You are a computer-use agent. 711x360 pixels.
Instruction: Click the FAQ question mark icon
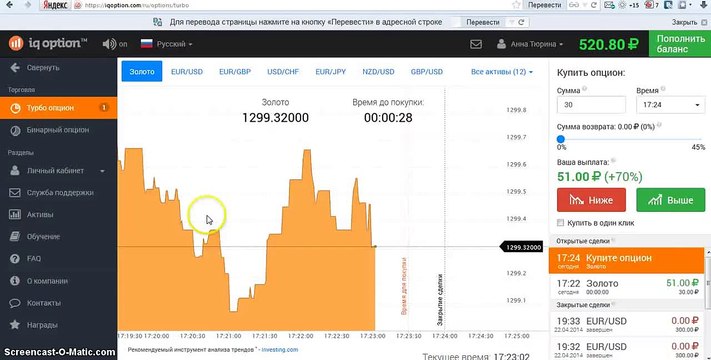15,258
